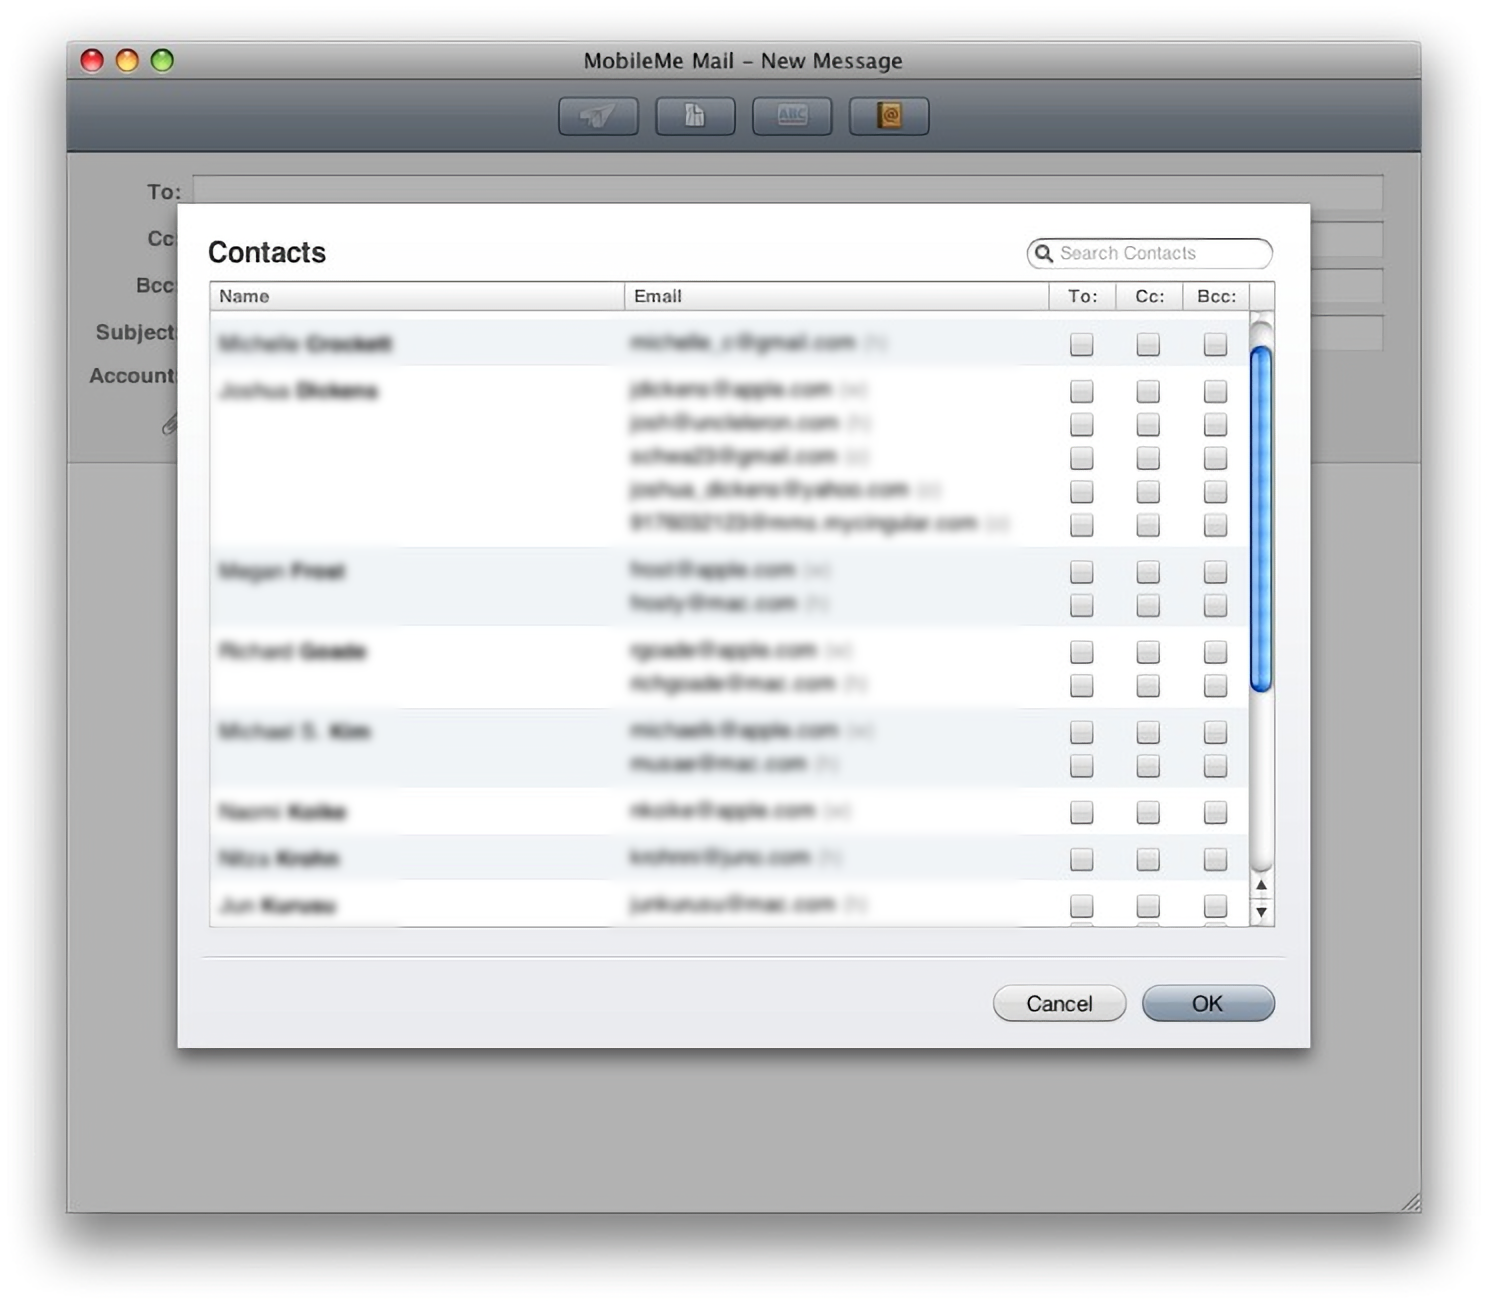Click the search magnifying glass icon
The width and height of the screenshot is (1488, 1304).
pos(1044,253)
